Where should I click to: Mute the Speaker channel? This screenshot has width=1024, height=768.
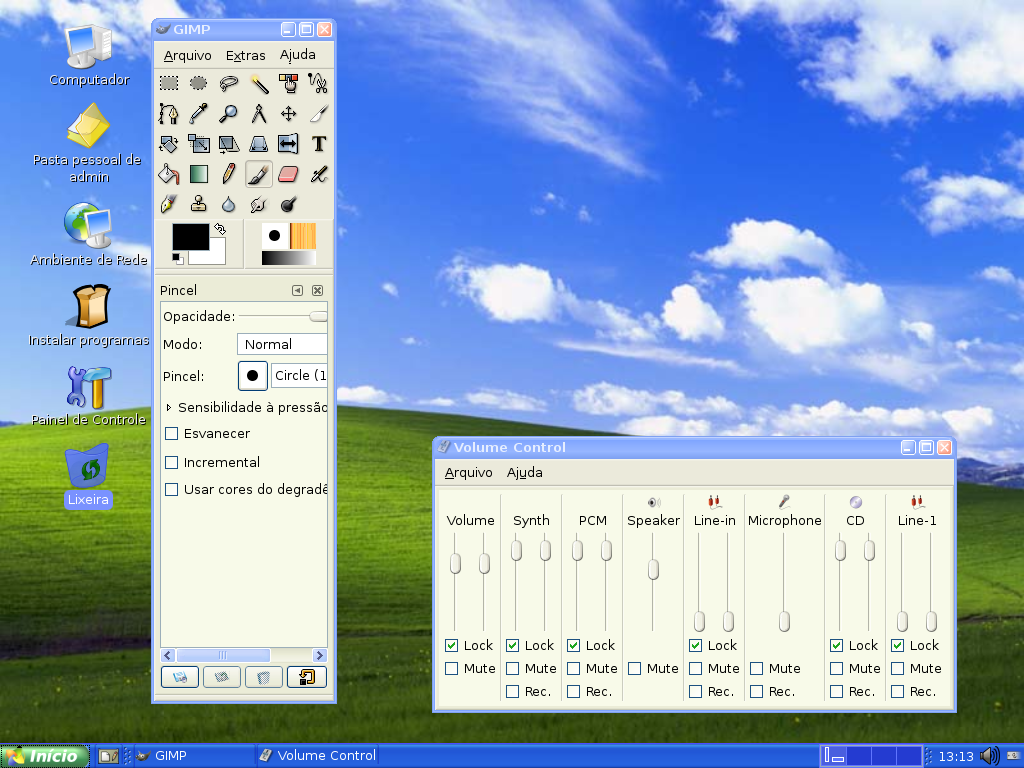[634, 669]
